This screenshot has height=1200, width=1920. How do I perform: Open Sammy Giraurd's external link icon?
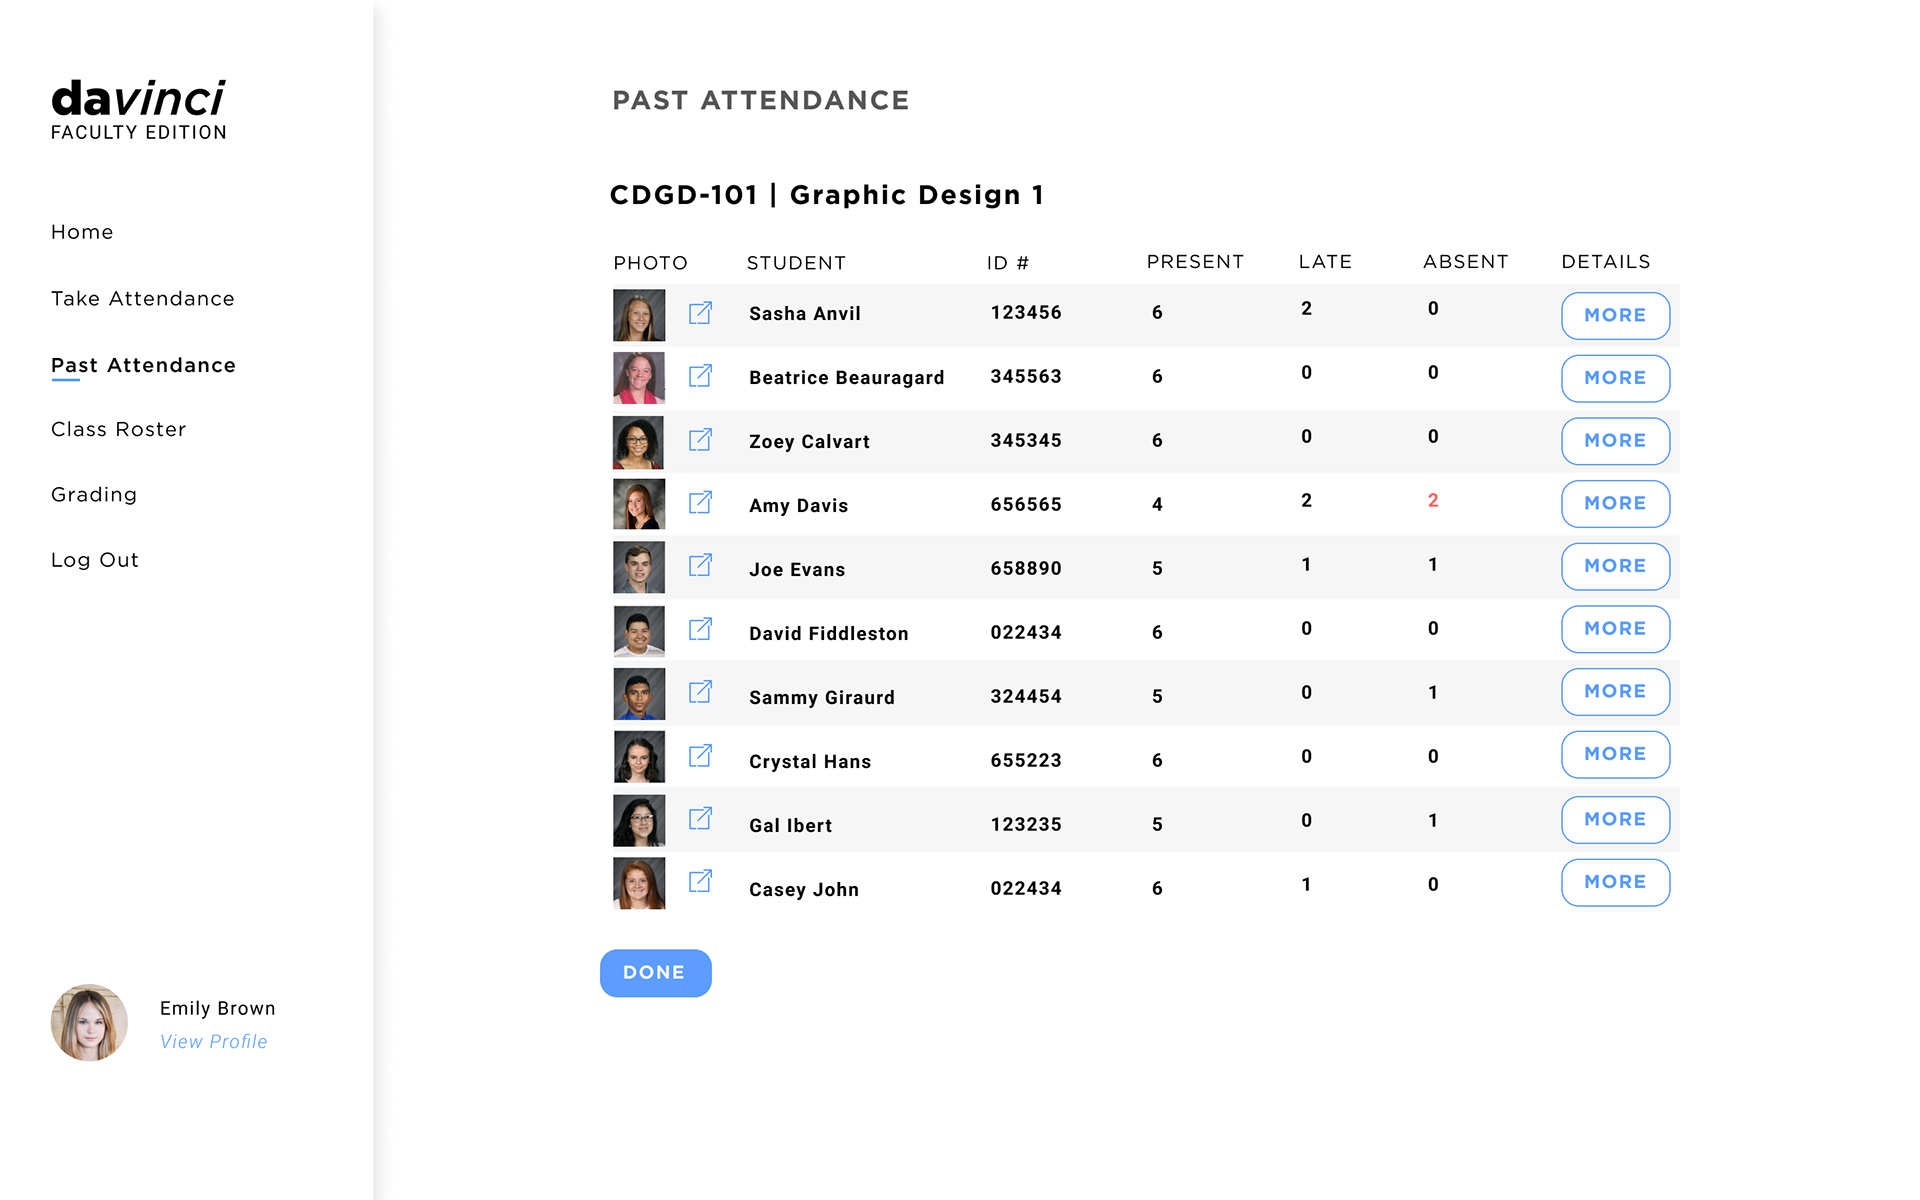(700, 692)
